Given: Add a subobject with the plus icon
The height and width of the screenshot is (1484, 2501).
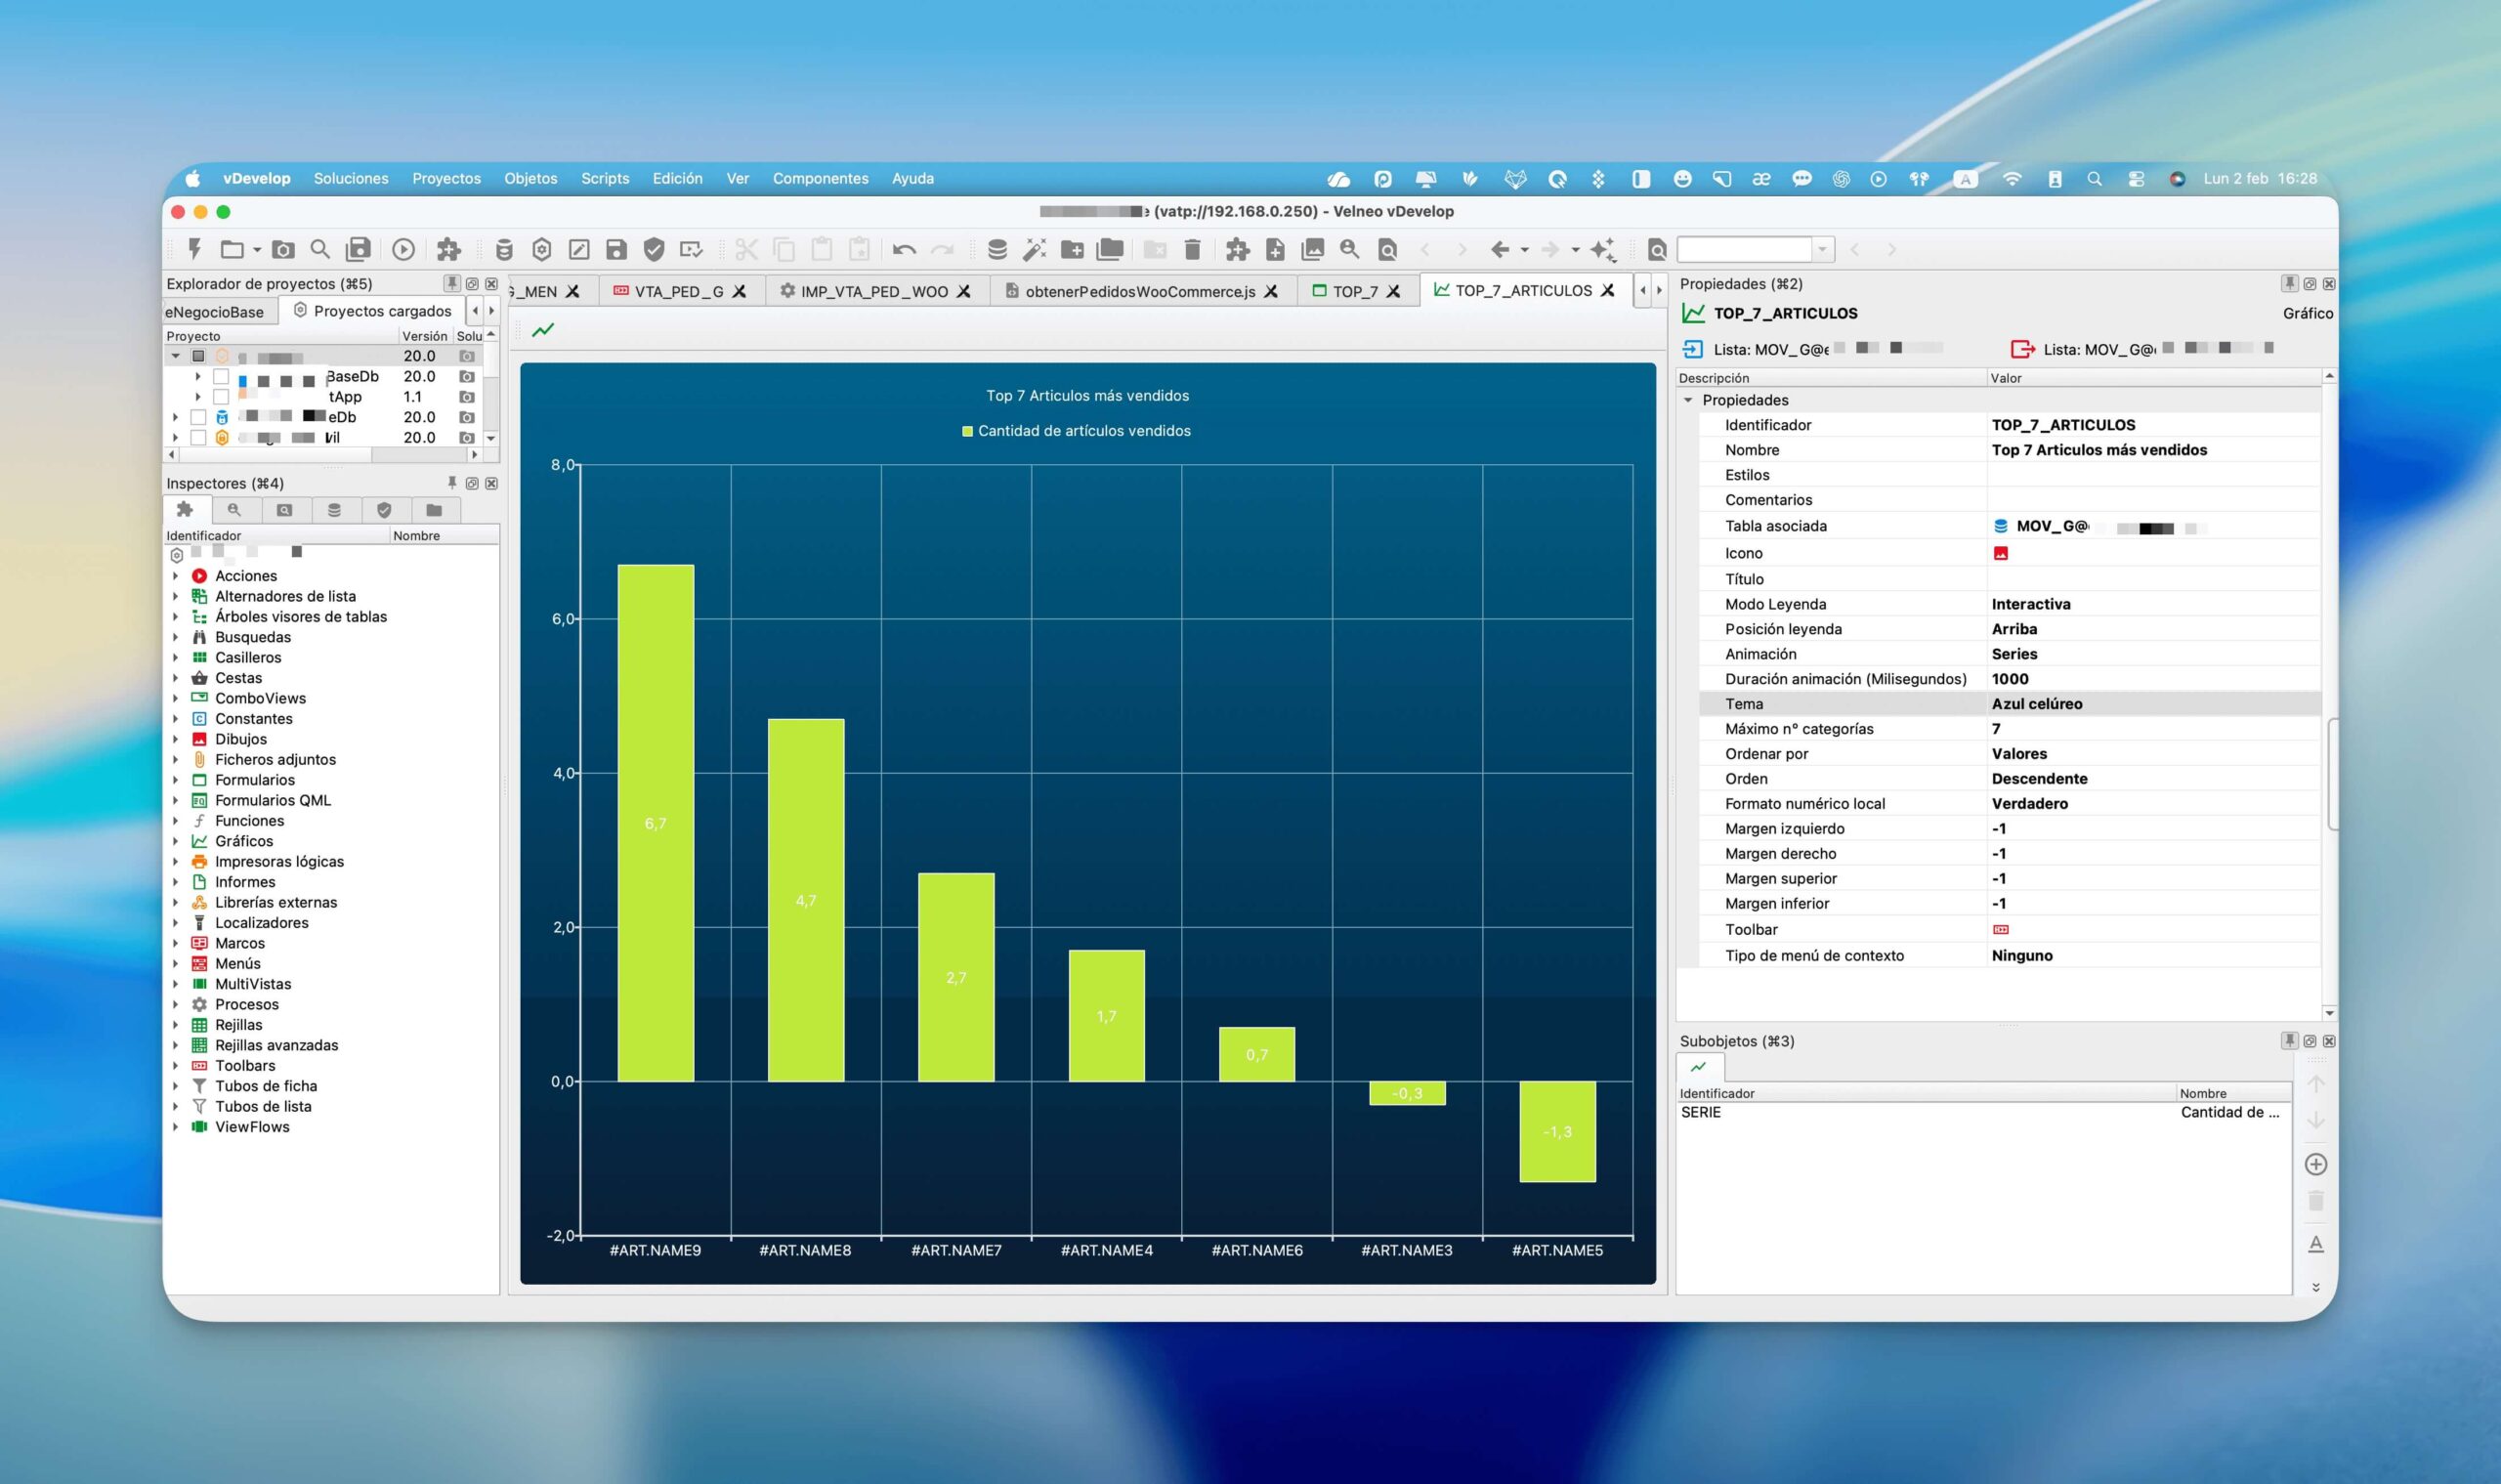Looking at the screenshot, I should click(x=2315, y=1164).
